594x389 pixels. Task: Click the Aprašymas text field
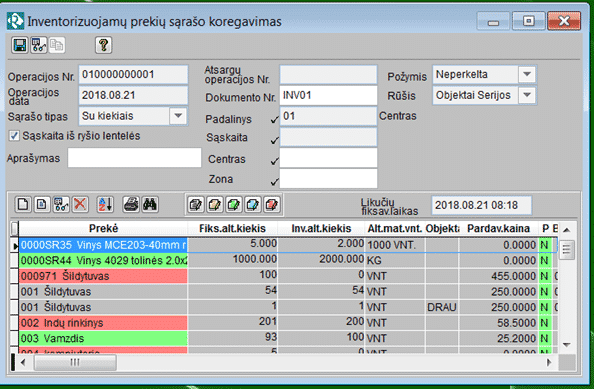coord(134,158)
